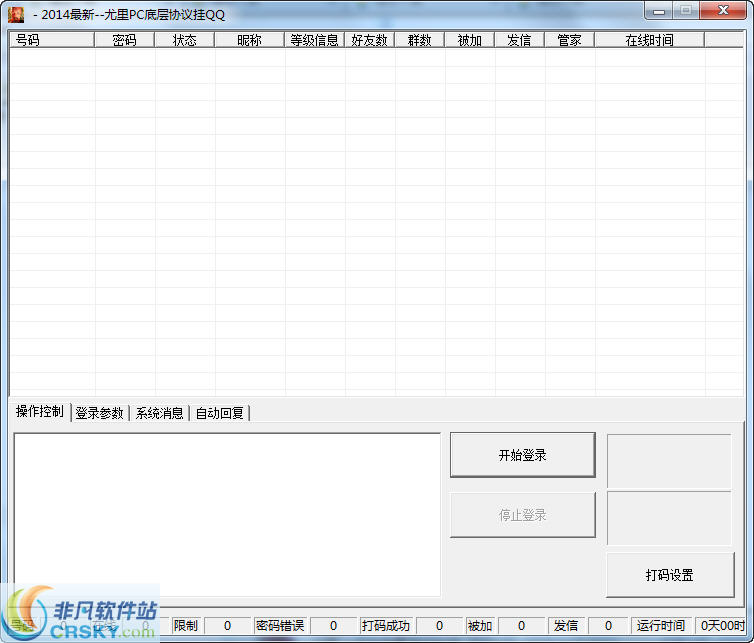Click the 停止登录 button
The image size is (754, 643).
pos(523,515)
